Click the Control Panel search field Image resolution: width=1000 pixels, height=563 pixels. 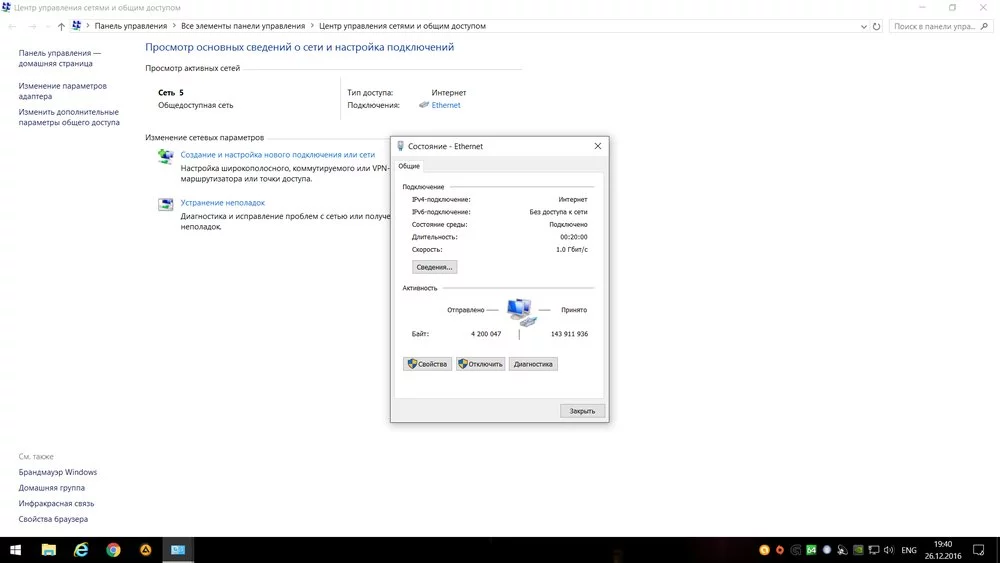click(x=935, y=26)
